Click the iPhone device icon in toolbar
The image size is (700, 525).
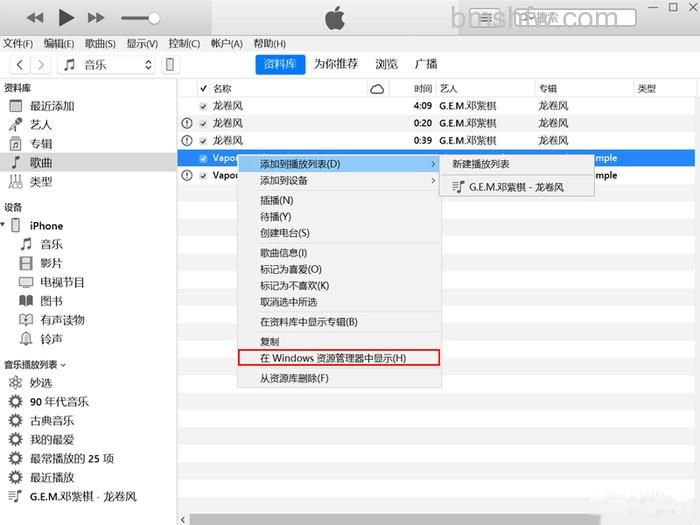coord(170,65)
